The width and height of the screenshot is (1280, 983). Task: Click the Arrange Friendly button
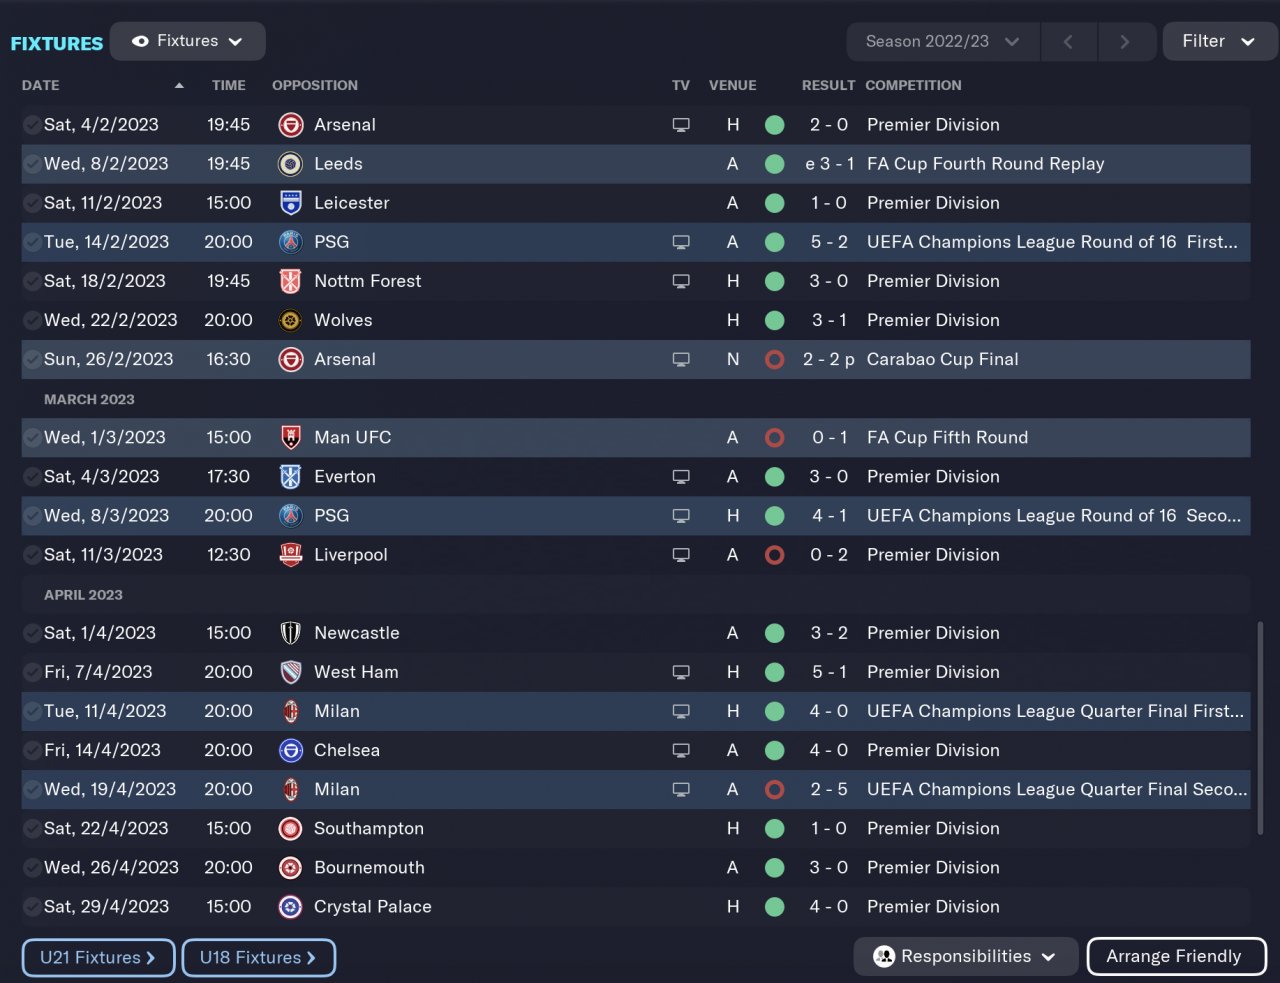click(x=1175, y=956)
